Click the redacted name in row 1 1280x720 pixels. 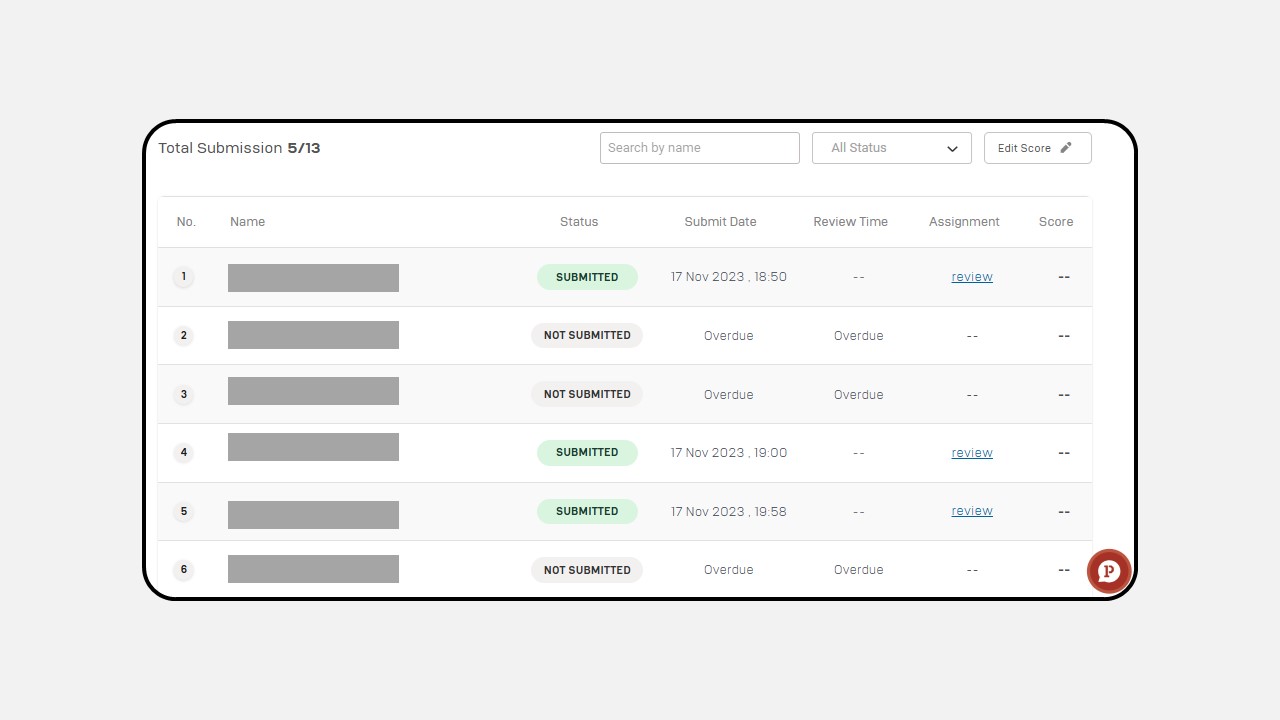click(x=313, y=278)
